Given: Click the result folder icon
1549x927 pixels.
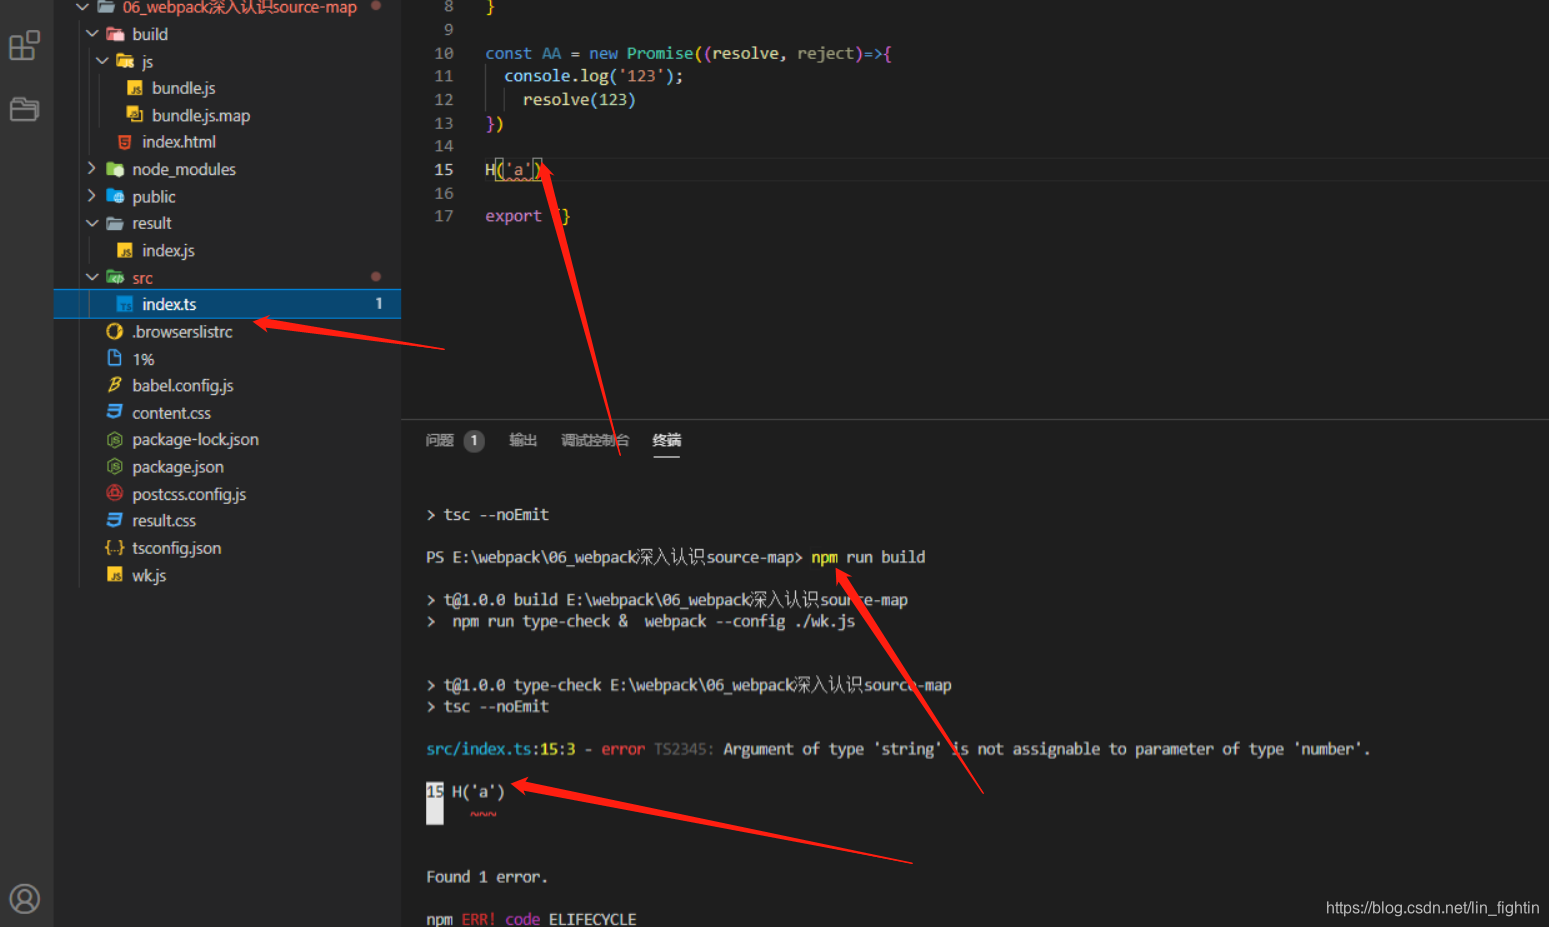Looking at the screenshot, I should coord(115,223).
